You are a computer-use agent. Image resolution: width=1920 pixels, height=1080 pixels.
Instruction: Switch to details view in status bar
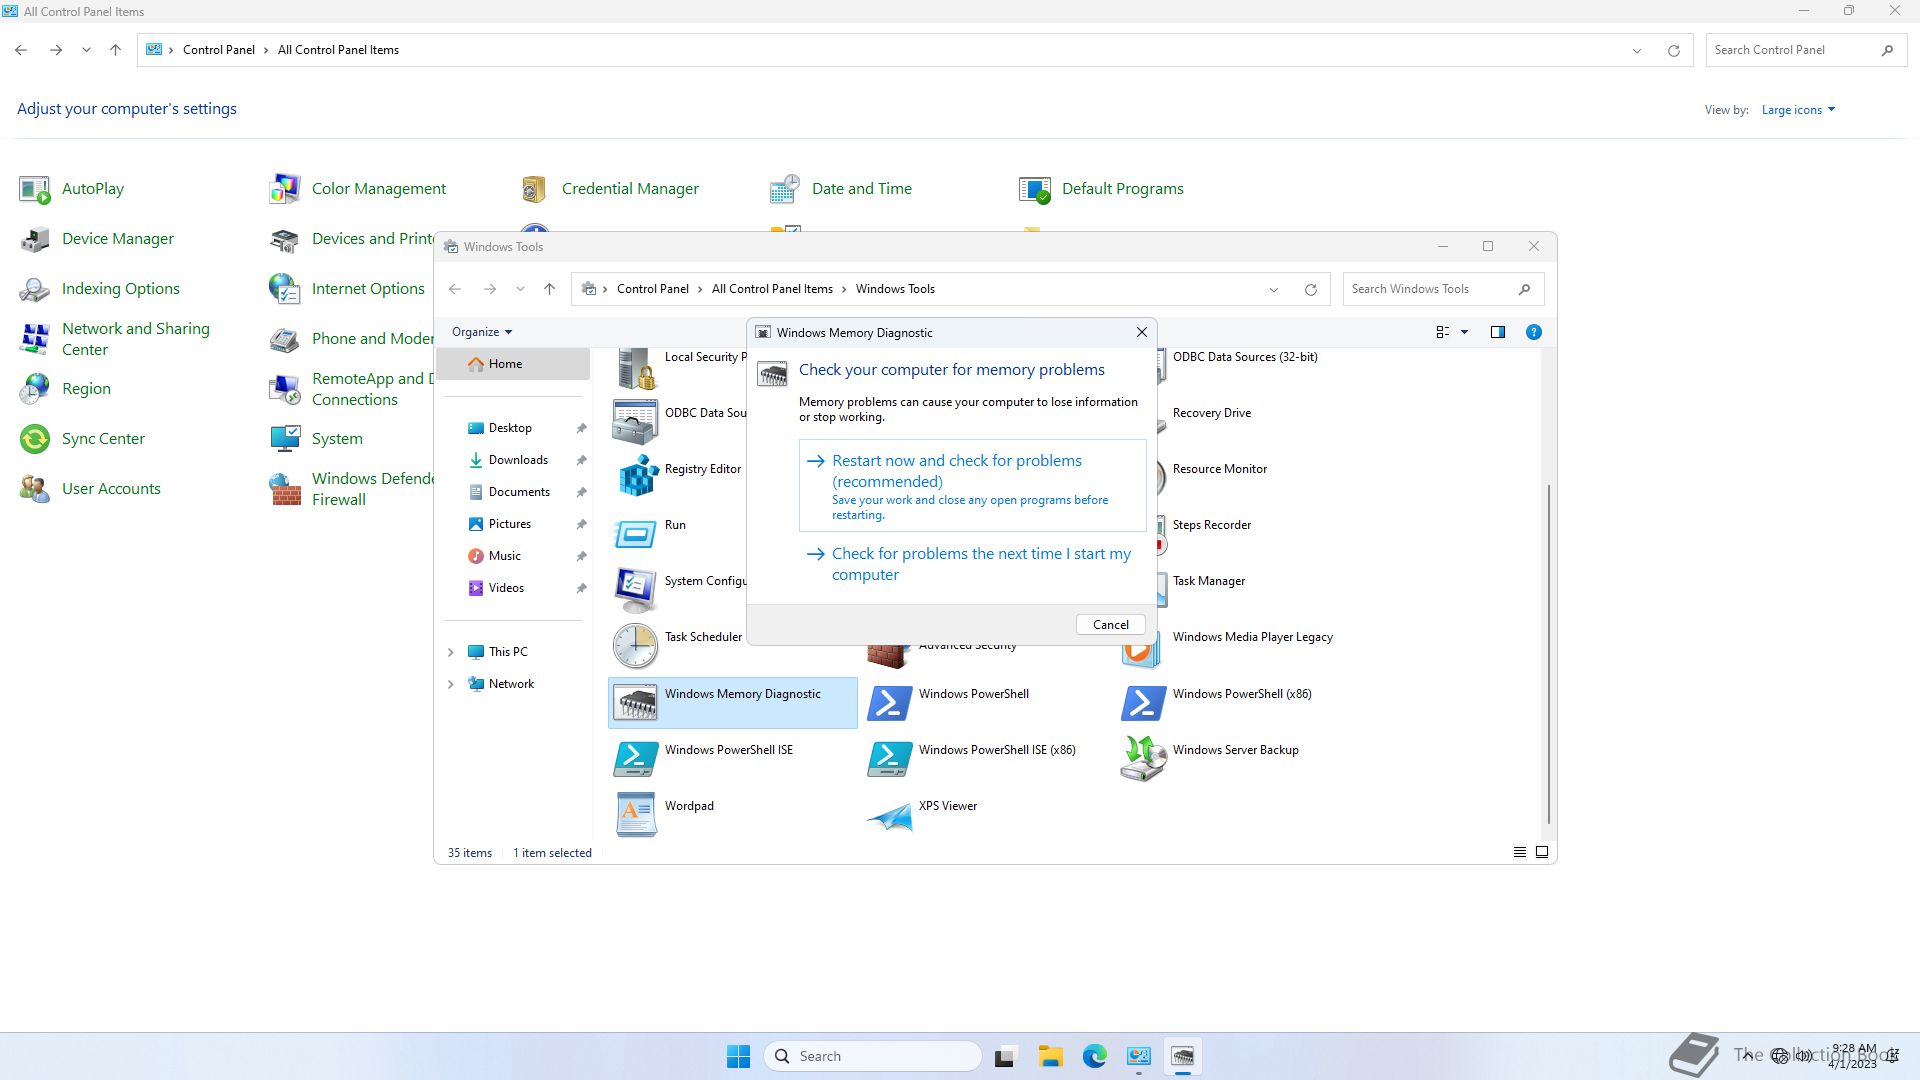pos(1519,853)
